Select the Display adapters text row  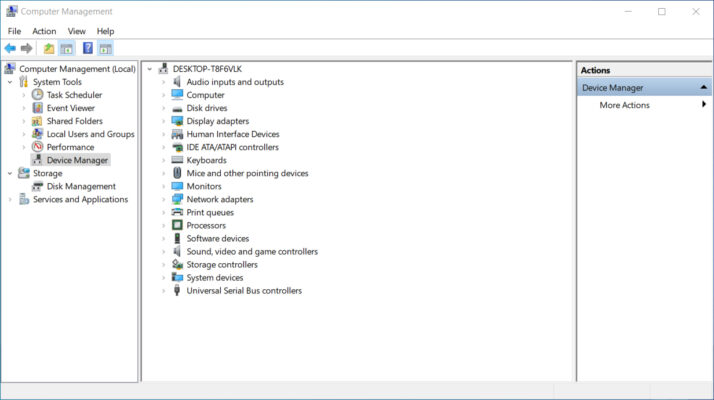click(x=218, y=121)
